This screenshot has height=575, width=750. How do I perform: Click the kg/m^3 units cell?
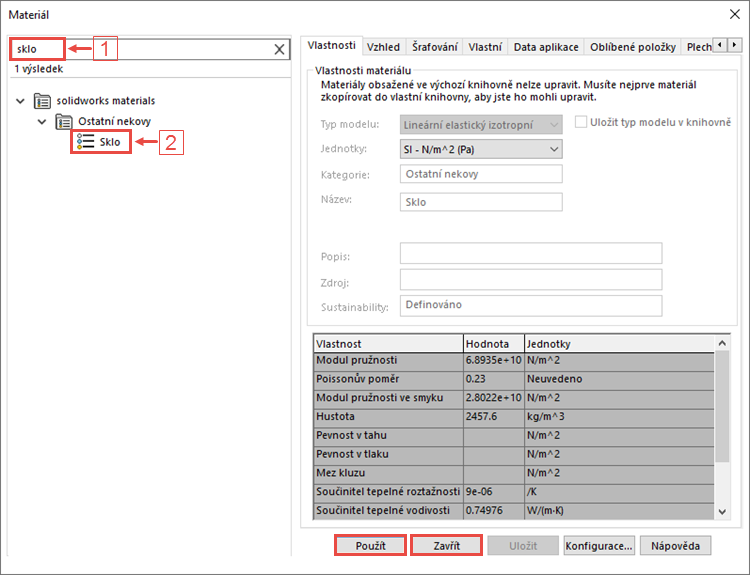pos(619,417)
